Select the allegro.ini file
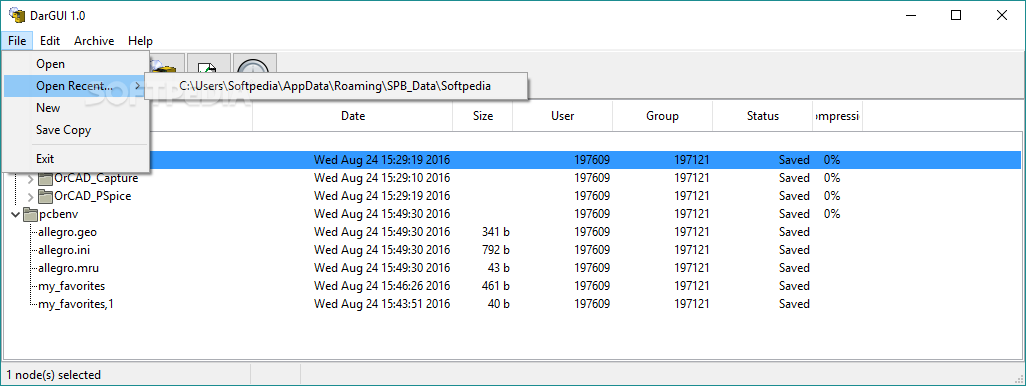 64,250
